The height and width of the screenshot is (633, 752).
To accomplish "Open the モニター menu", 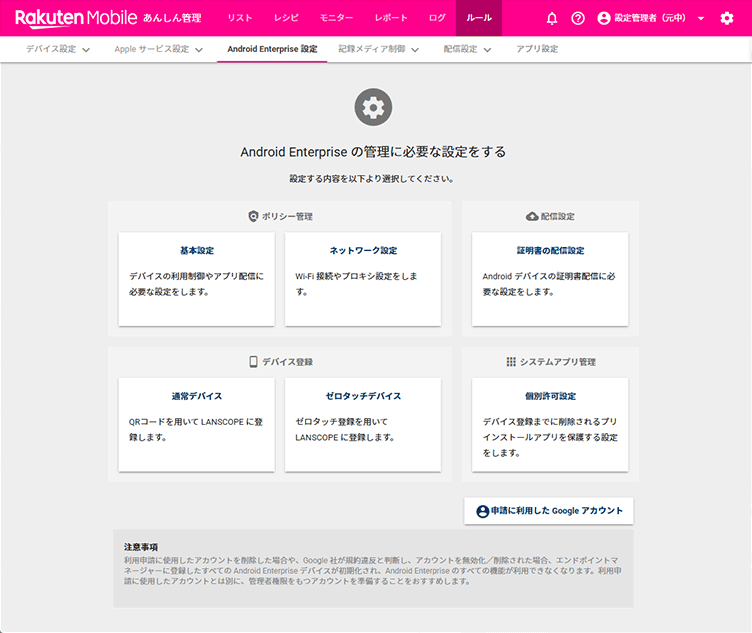I will (x=336, y=18).
